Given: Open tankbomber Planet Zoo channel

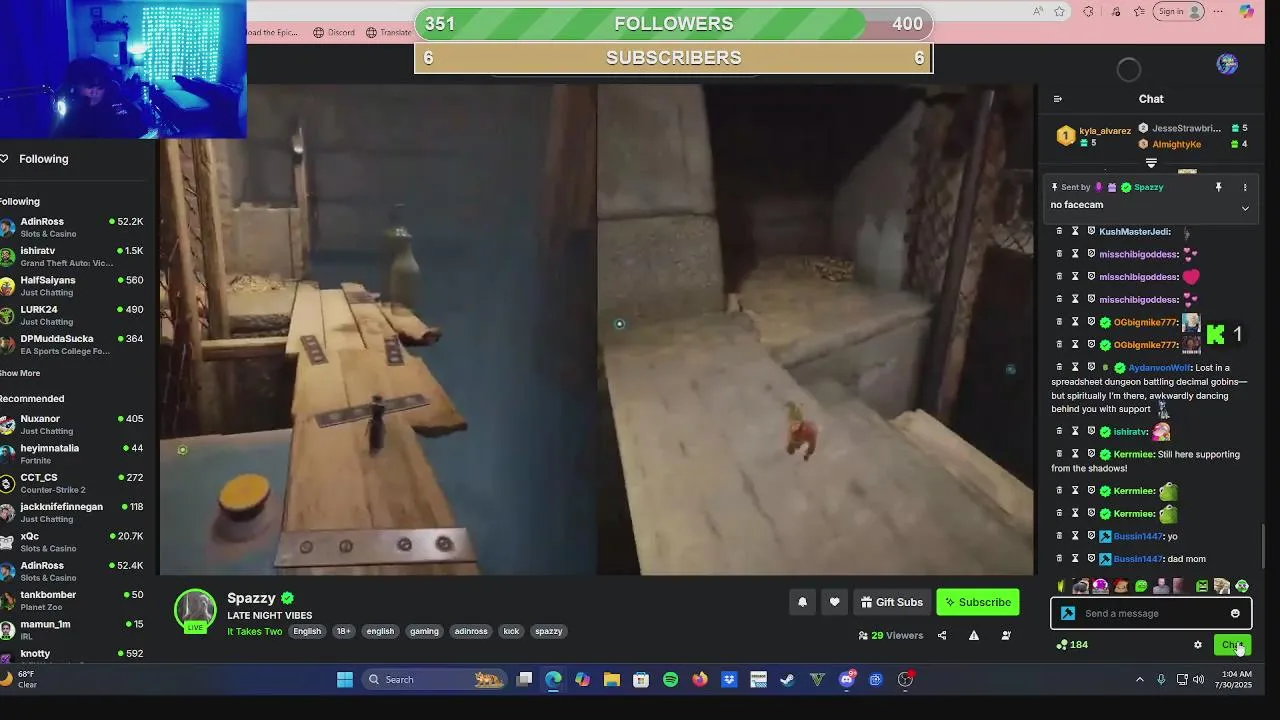Looking at the screenshot, I should coord(72,600).
